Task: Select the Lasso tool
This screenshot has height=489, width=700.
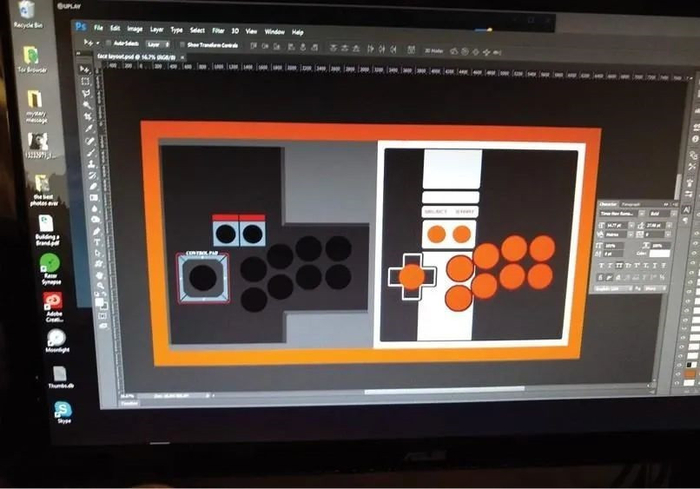Action: [86, 93]
